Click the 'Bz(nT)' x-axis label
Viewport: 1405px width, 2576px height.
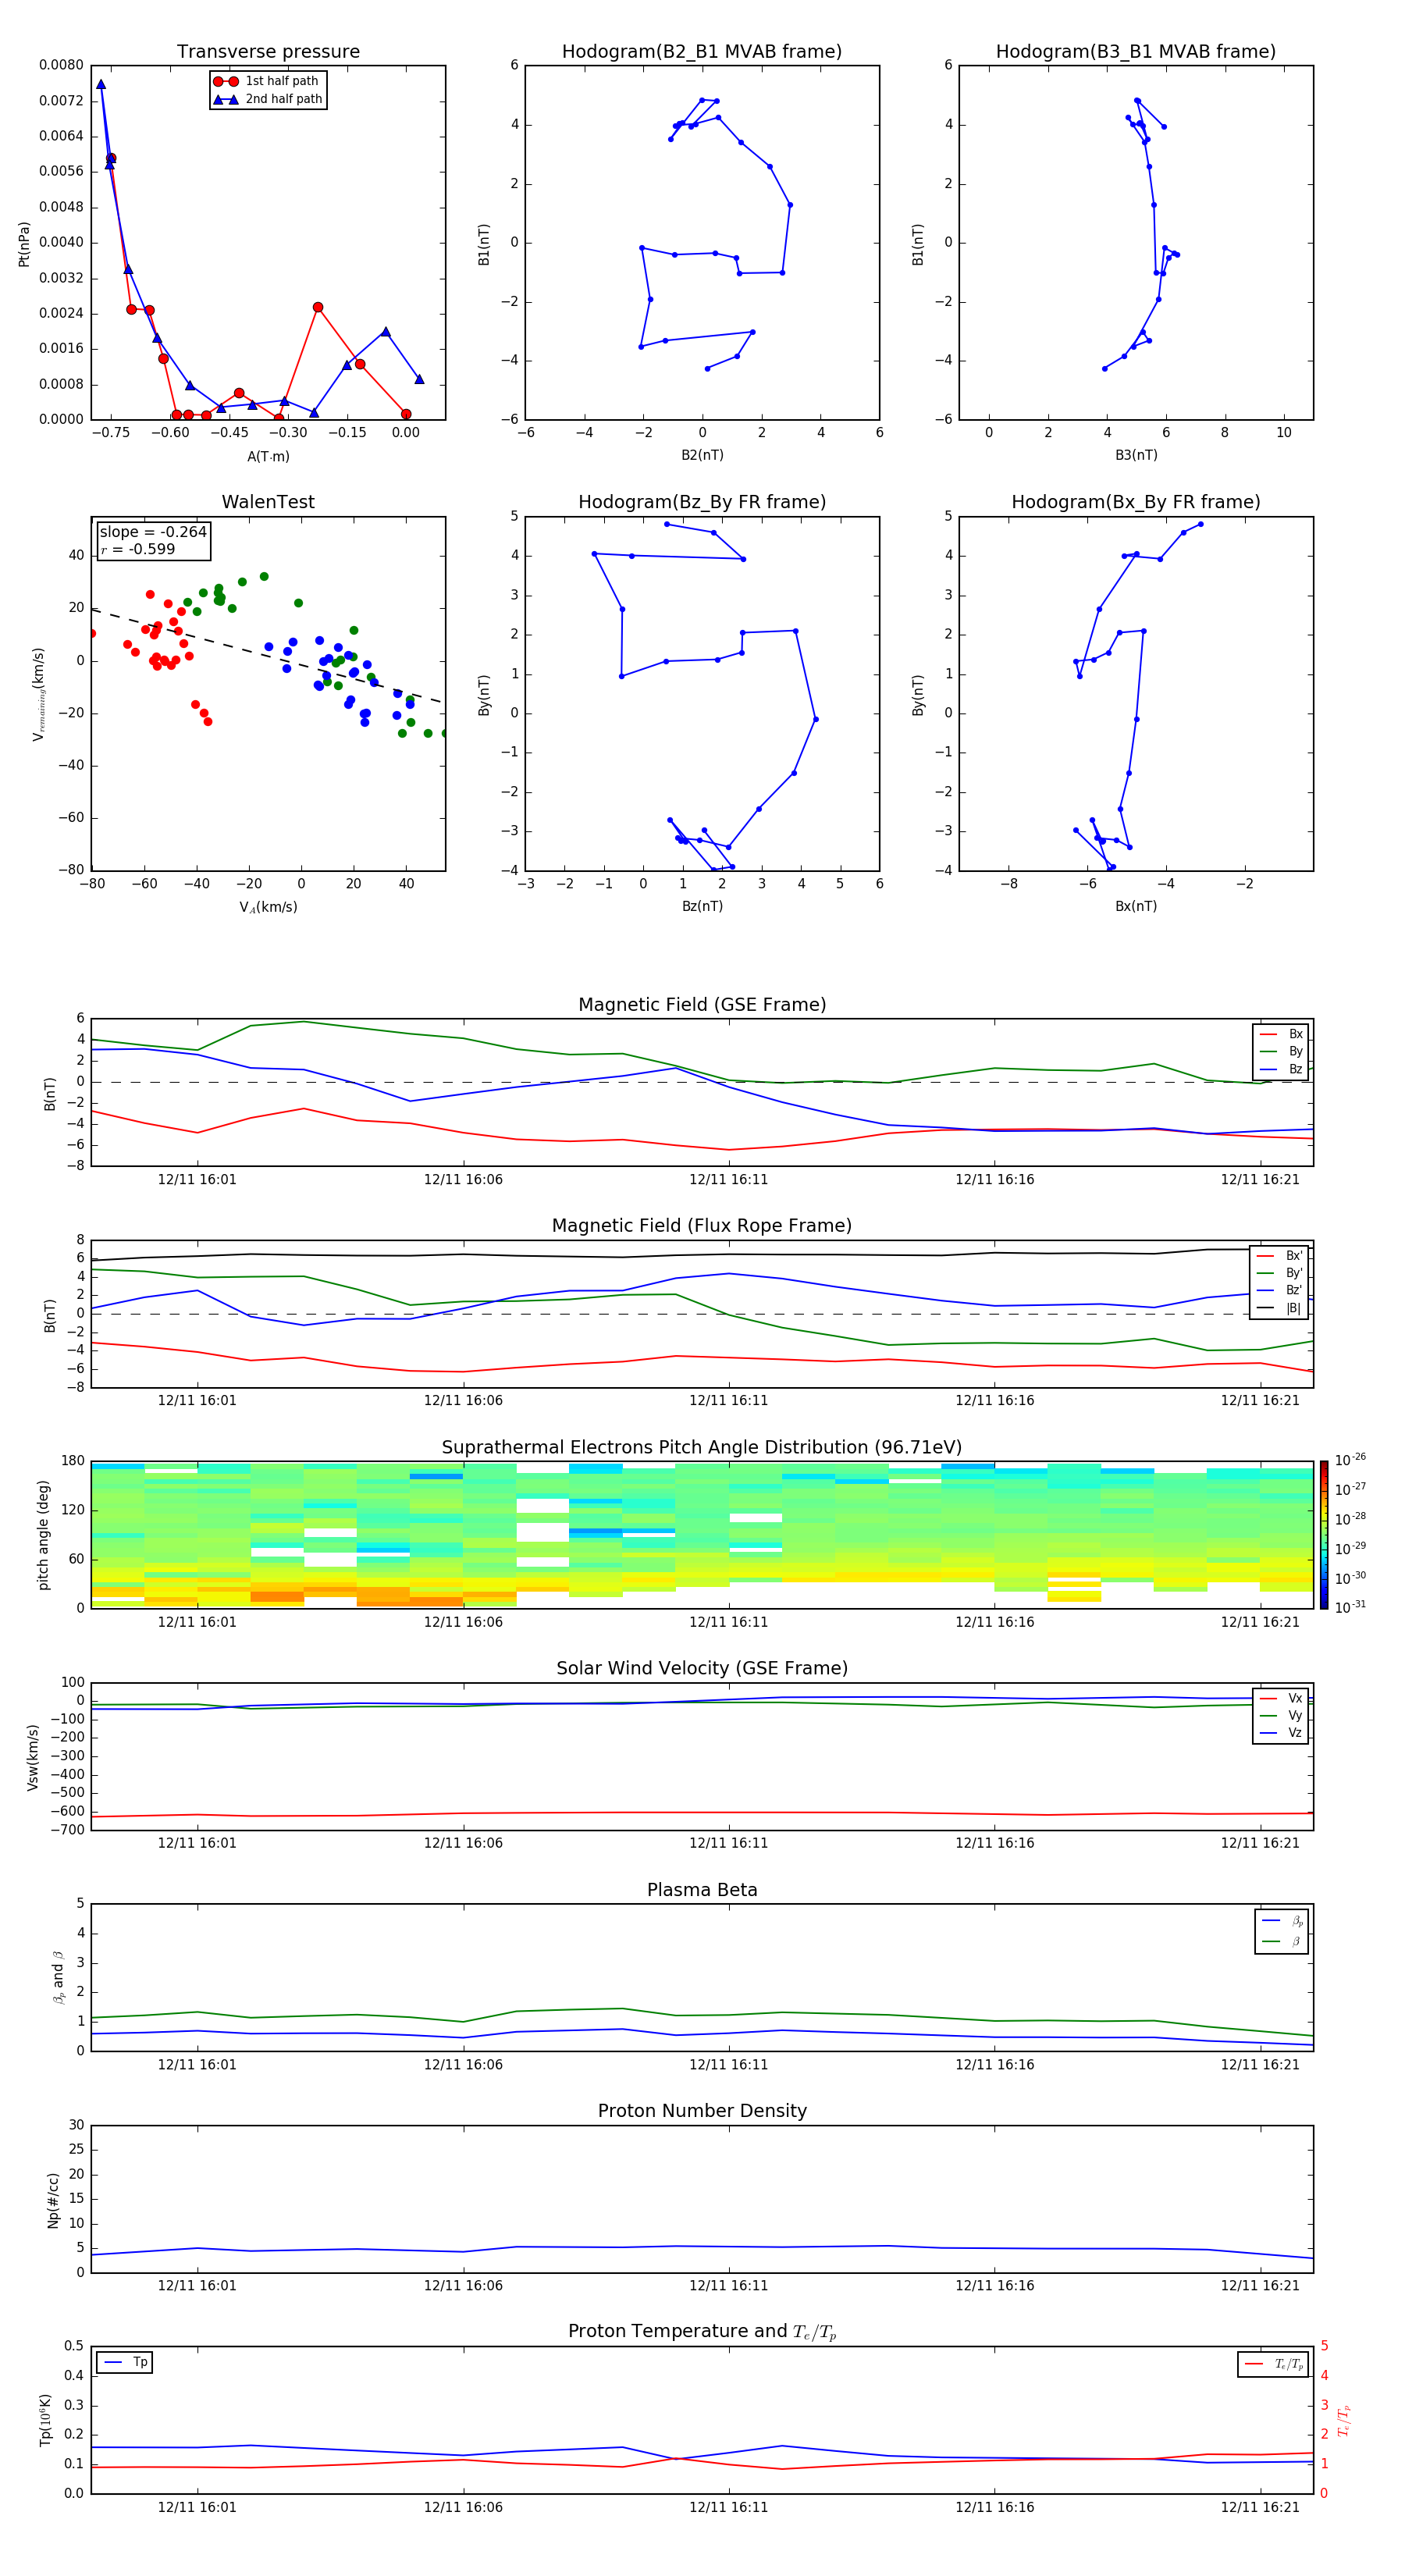pyautogui.click(x=702, y=906)
